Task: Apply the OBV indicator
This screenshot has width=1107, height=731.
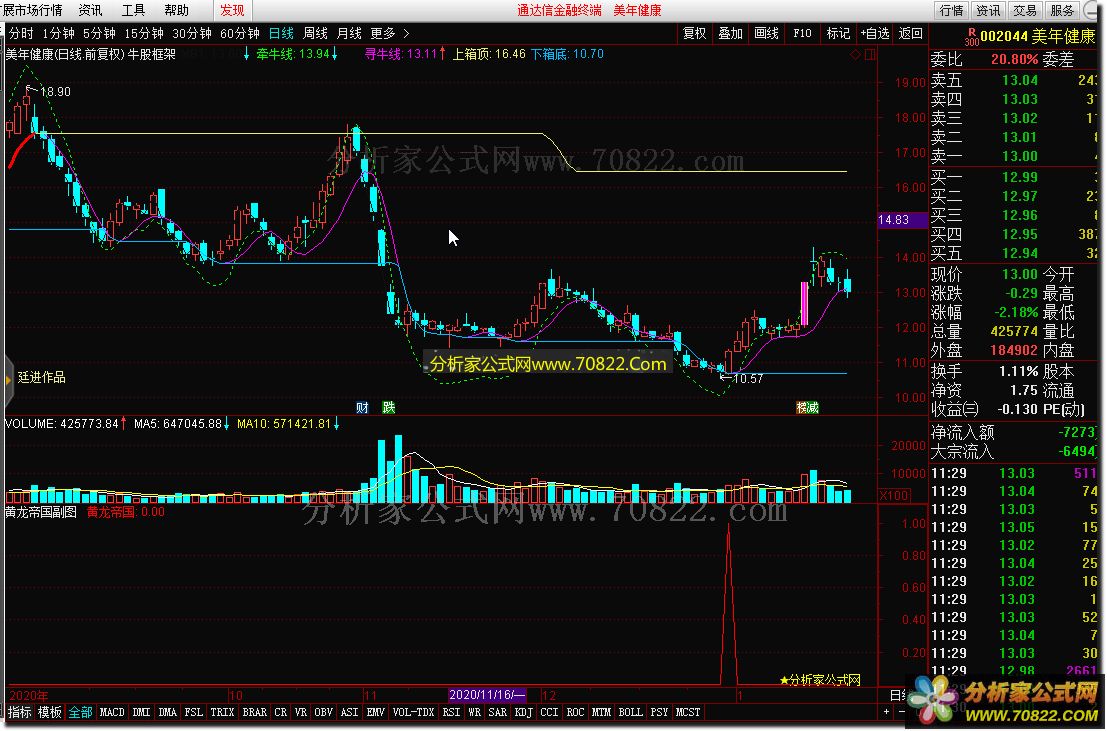Action: 323,712
